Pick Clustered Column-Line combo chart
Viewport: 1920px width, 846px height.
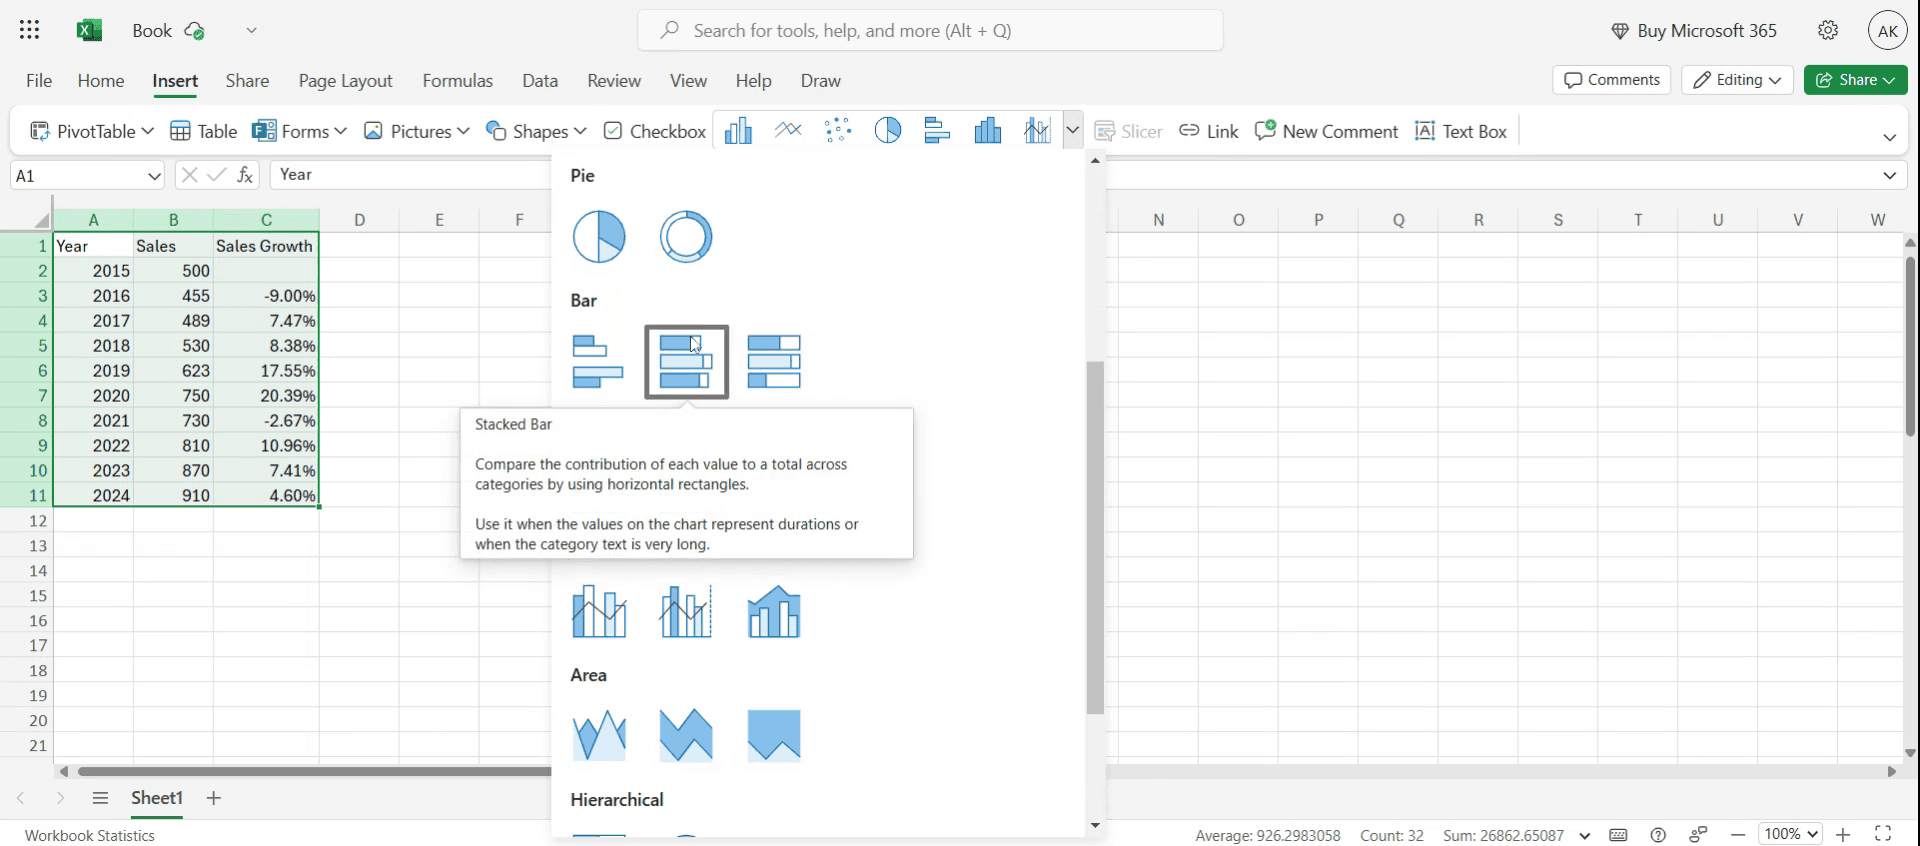[x=599, y=611]
